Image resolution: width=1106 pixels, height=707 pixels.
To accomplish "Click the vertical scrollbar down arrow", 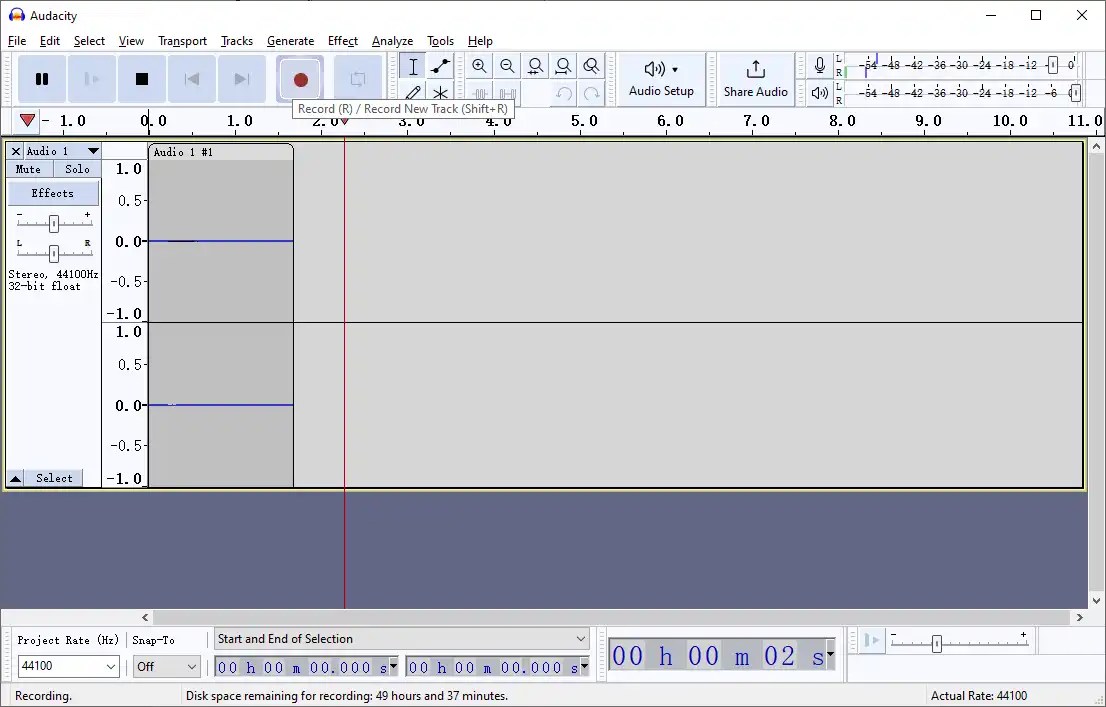I will (1096, 601).
